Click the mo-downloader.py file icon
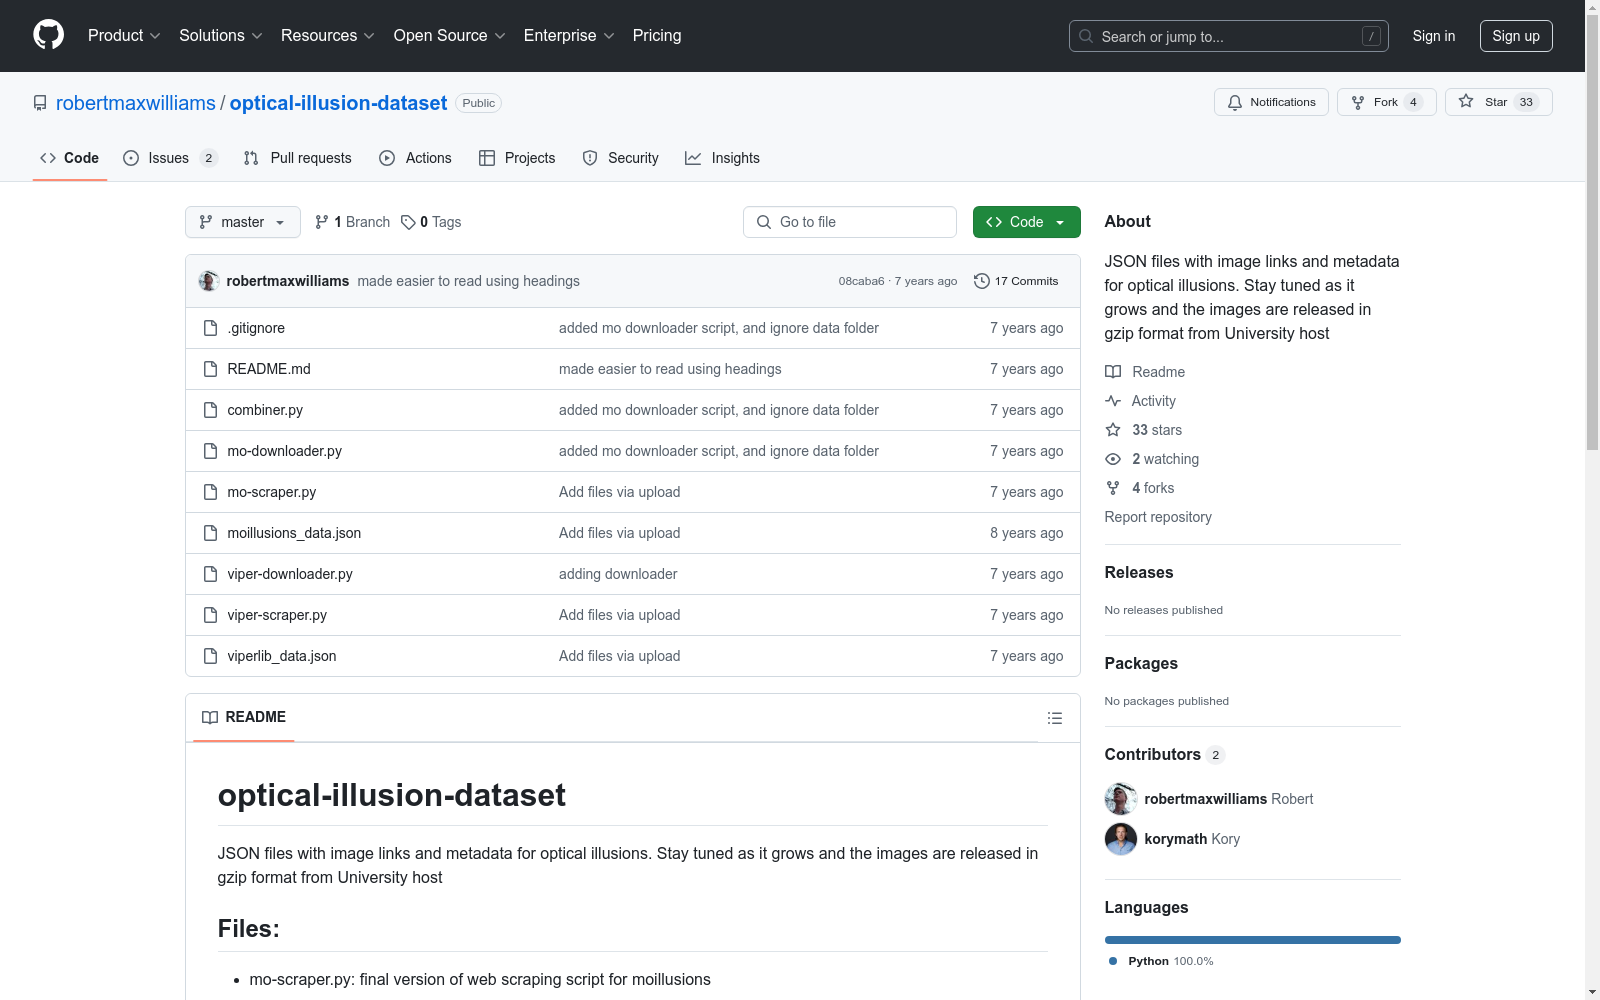1600x1000 pixels. 210,451
